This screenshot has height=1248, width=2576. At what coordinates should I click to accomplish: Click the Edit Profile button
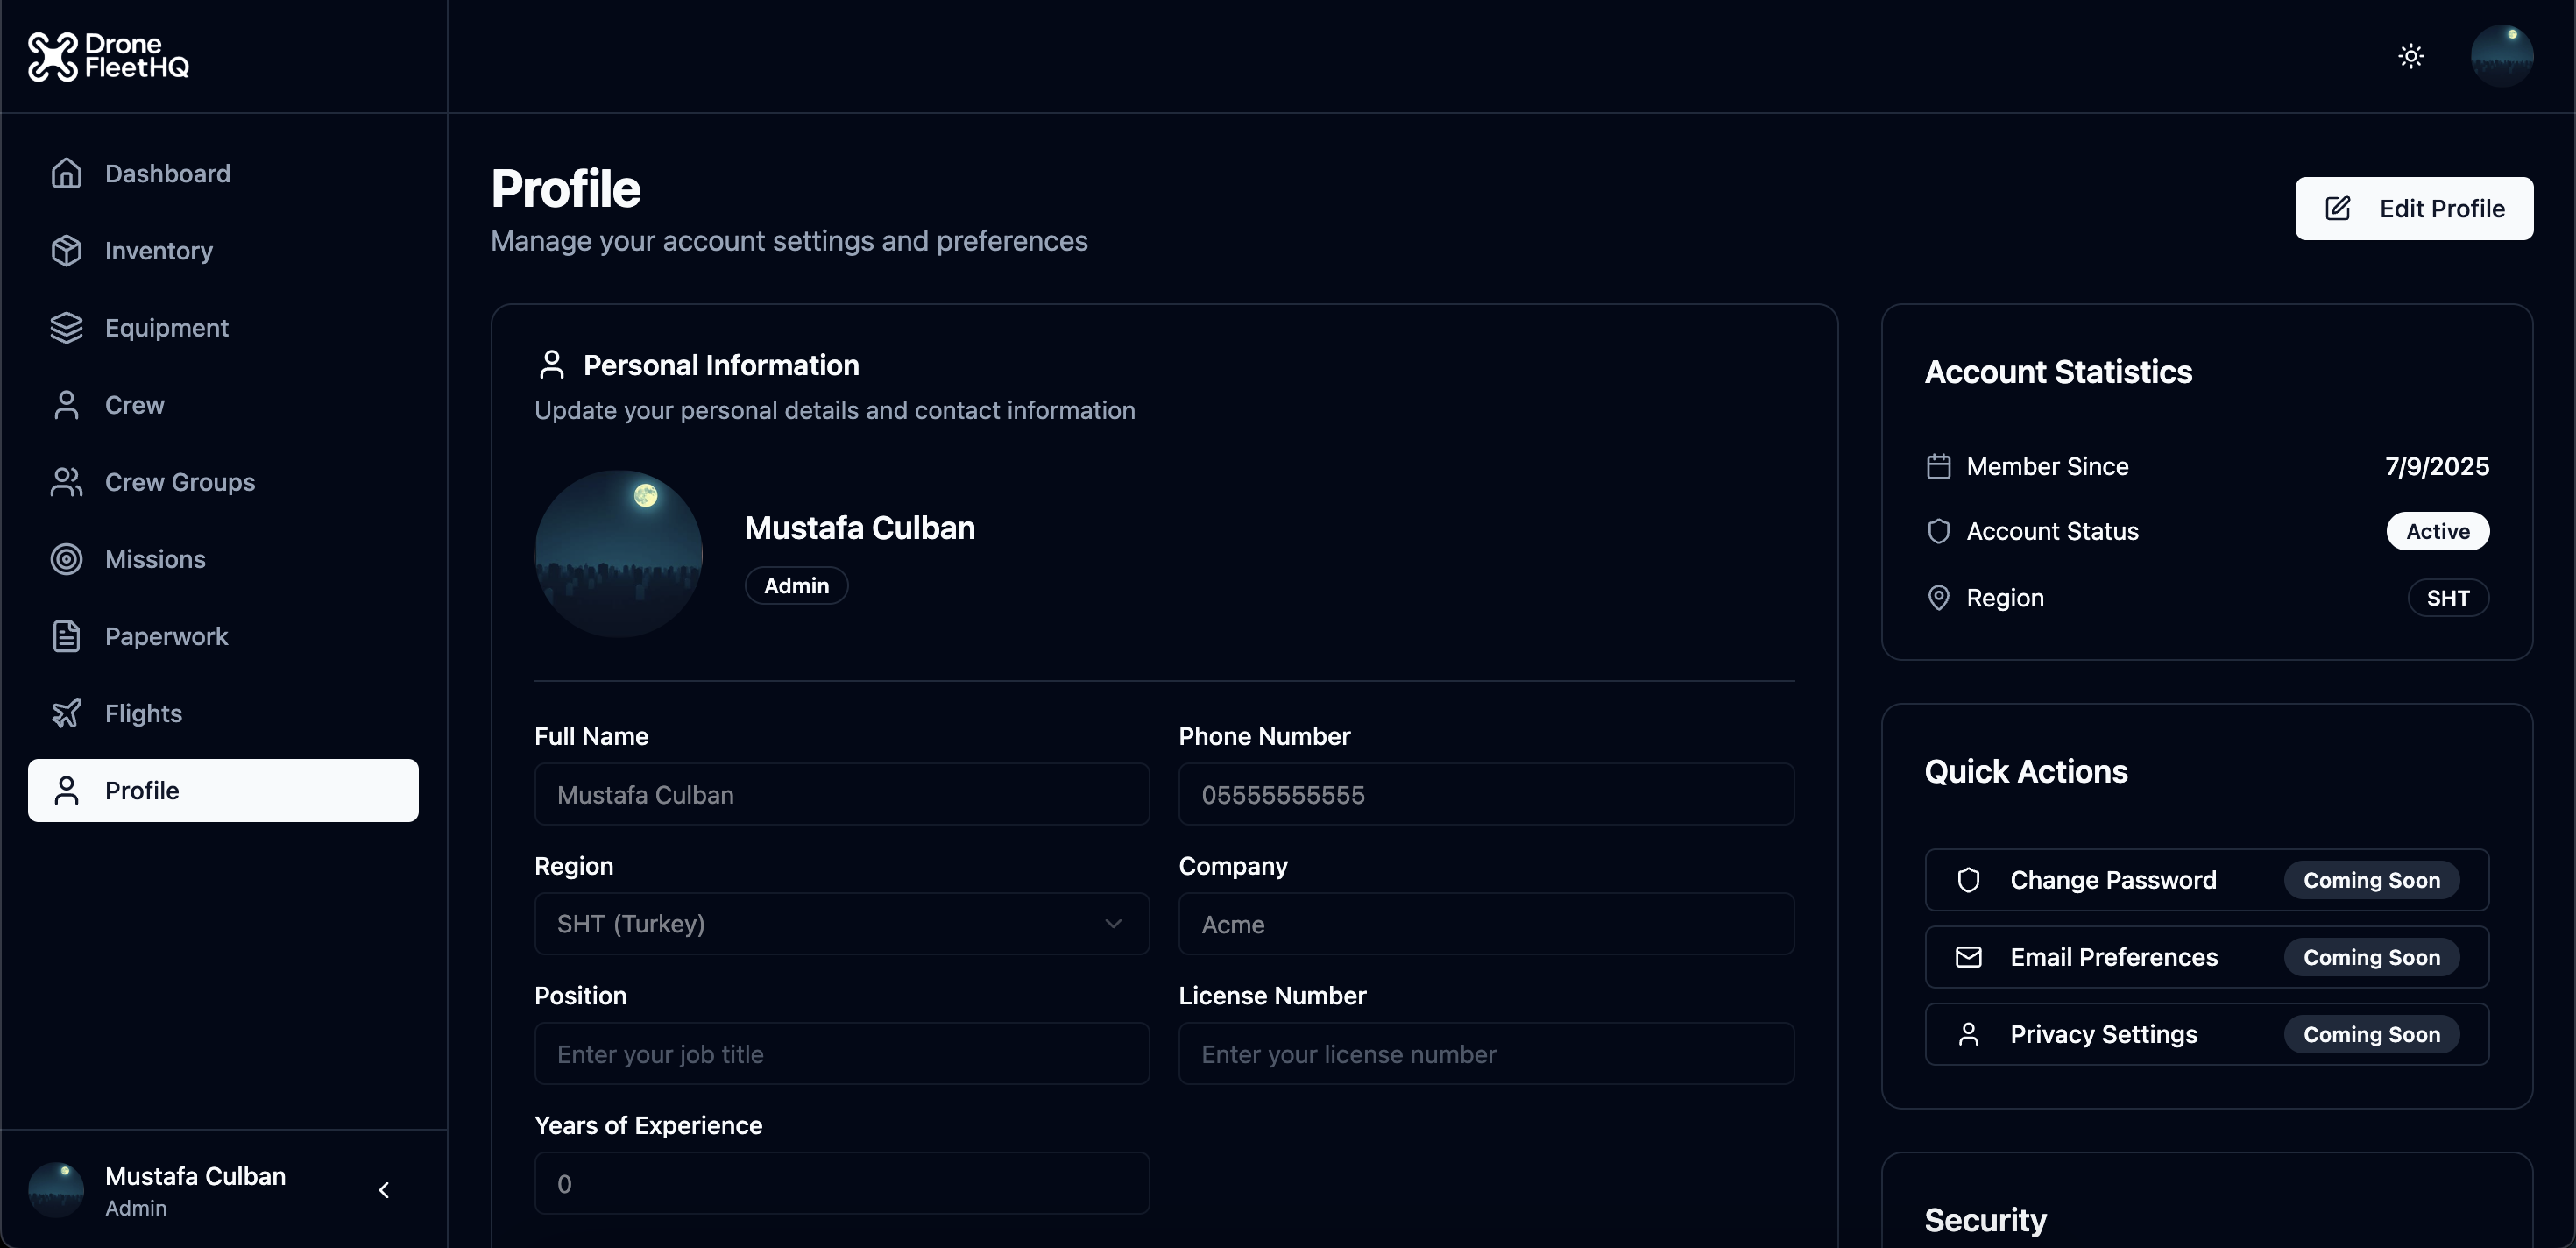(x=2414, y=208)
